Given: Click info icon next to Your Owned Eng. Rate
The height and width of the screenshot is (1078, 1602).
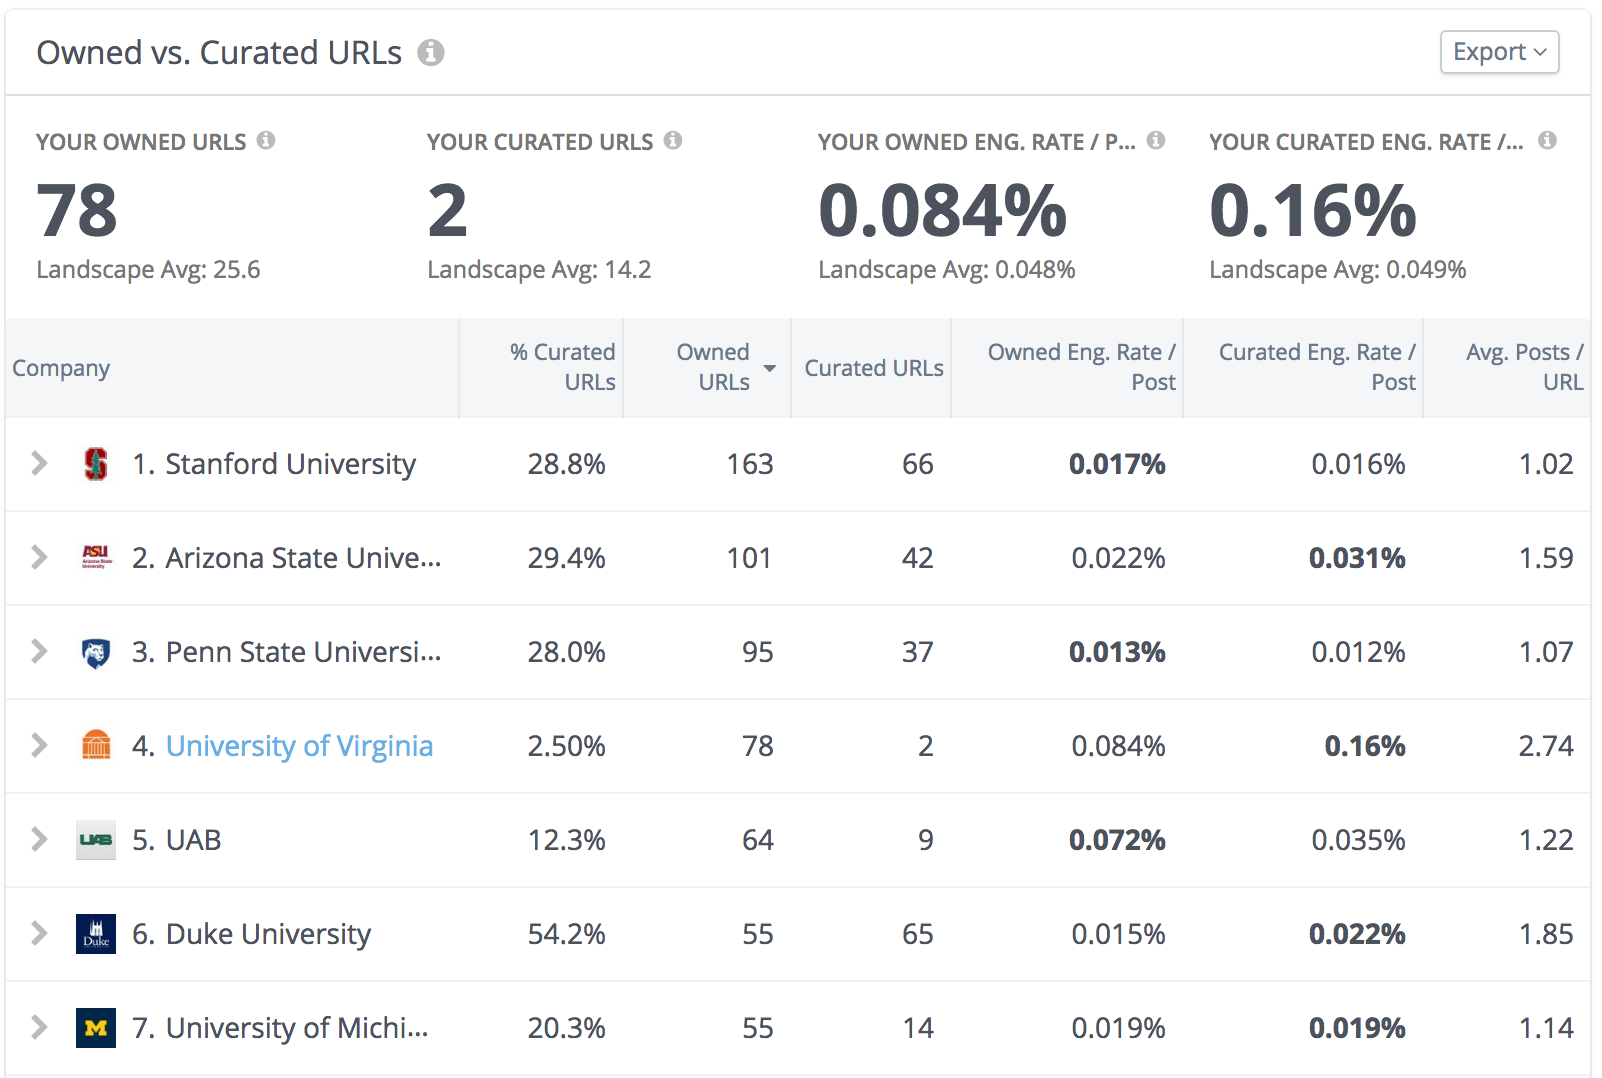Looking at the screenshot, I should tap(1156, 140).
